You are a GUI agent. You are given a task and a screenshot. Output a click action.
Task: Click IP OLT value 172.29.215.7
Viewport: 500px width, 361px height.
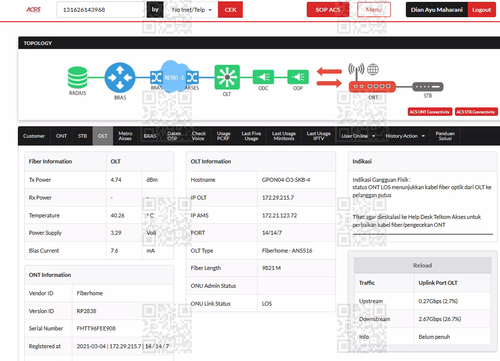click(x=278, y=198)
